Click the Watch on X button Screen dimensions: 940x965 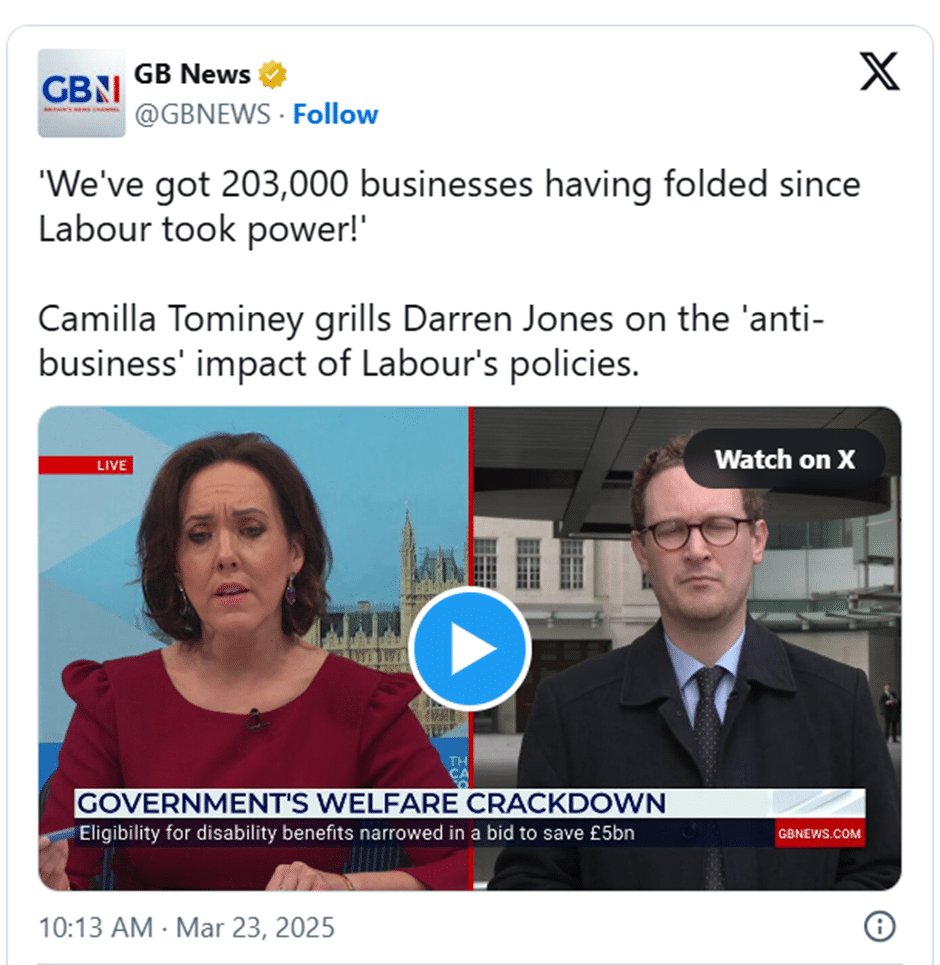tap(784, 460)
